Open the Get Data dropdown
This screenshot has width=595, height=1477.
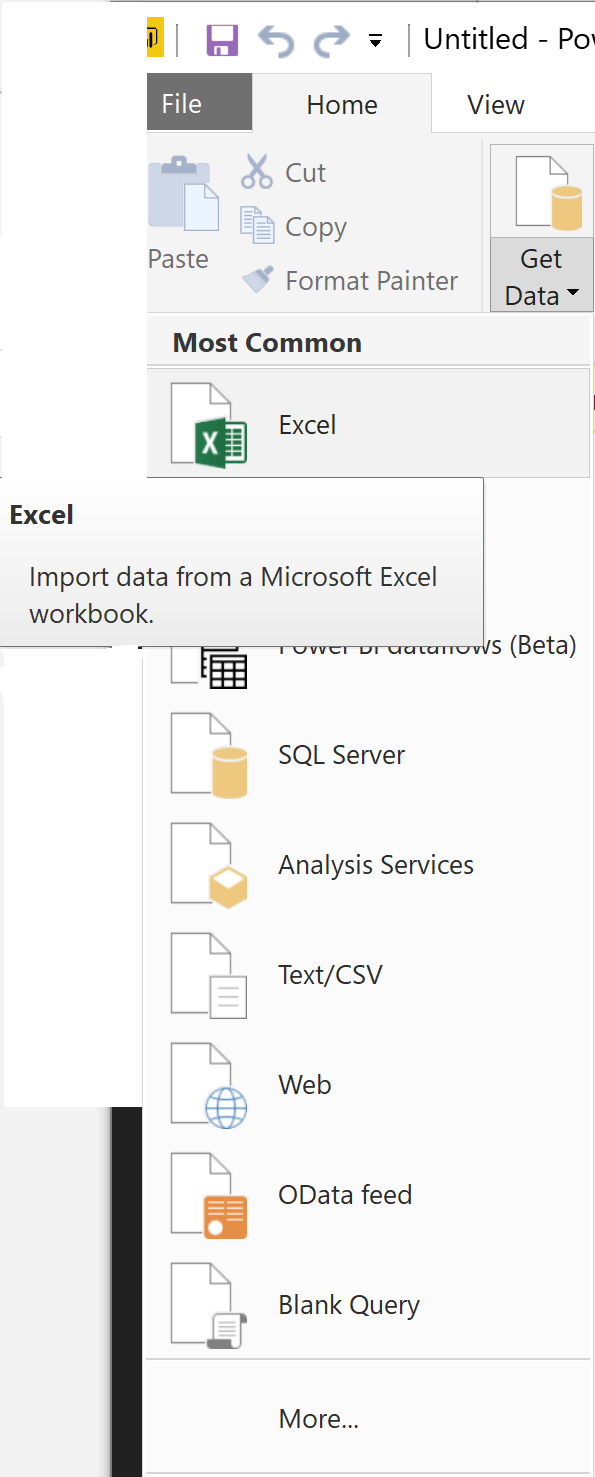tap(541, 277)
